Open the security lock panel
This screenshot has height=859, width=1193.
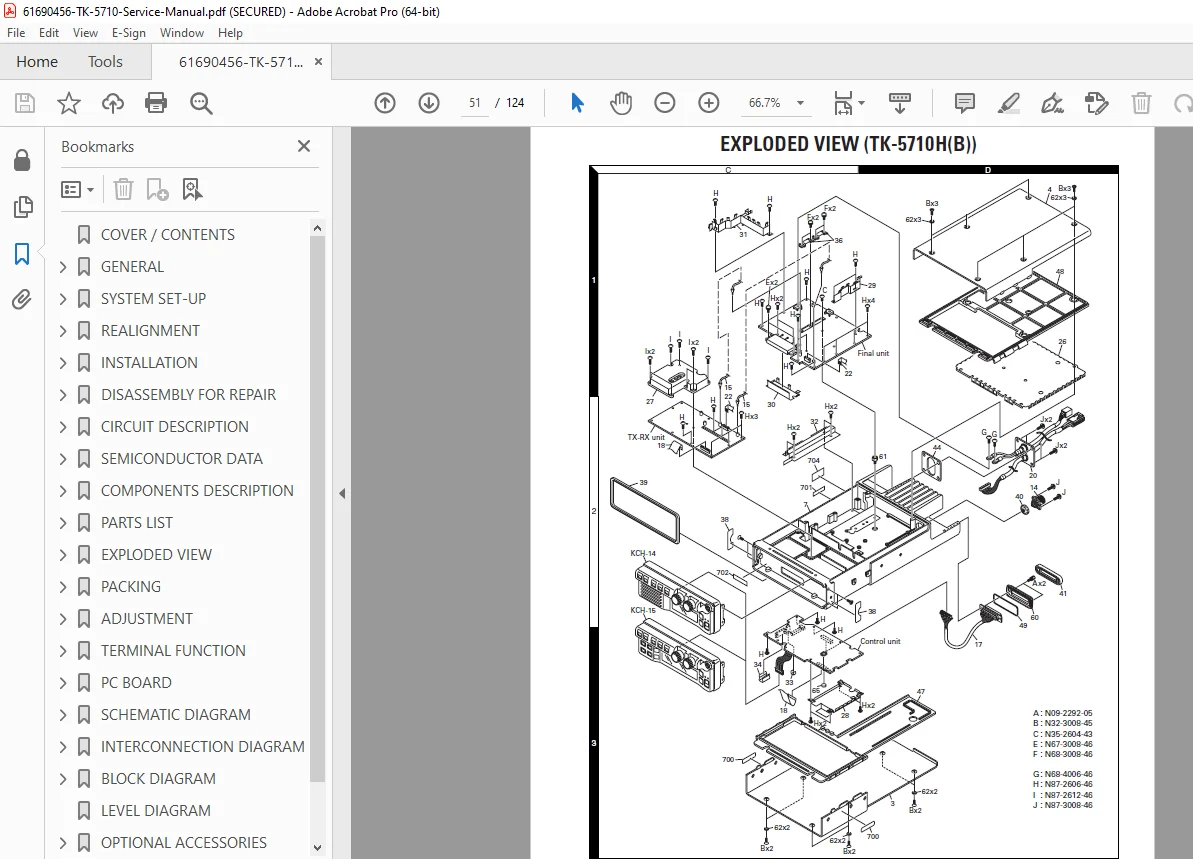(22, 160)
